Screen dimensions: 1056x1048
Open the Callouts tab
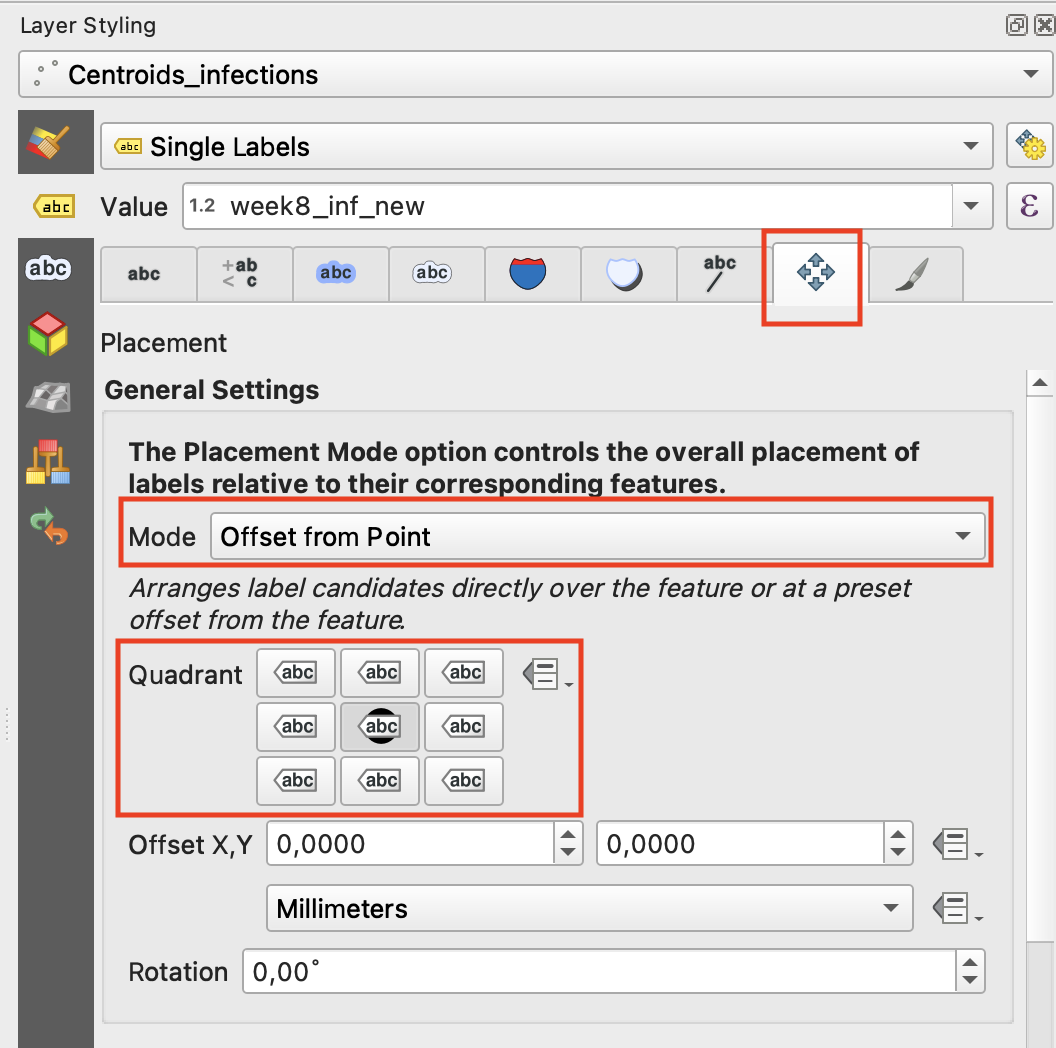(x=720, y=274)
